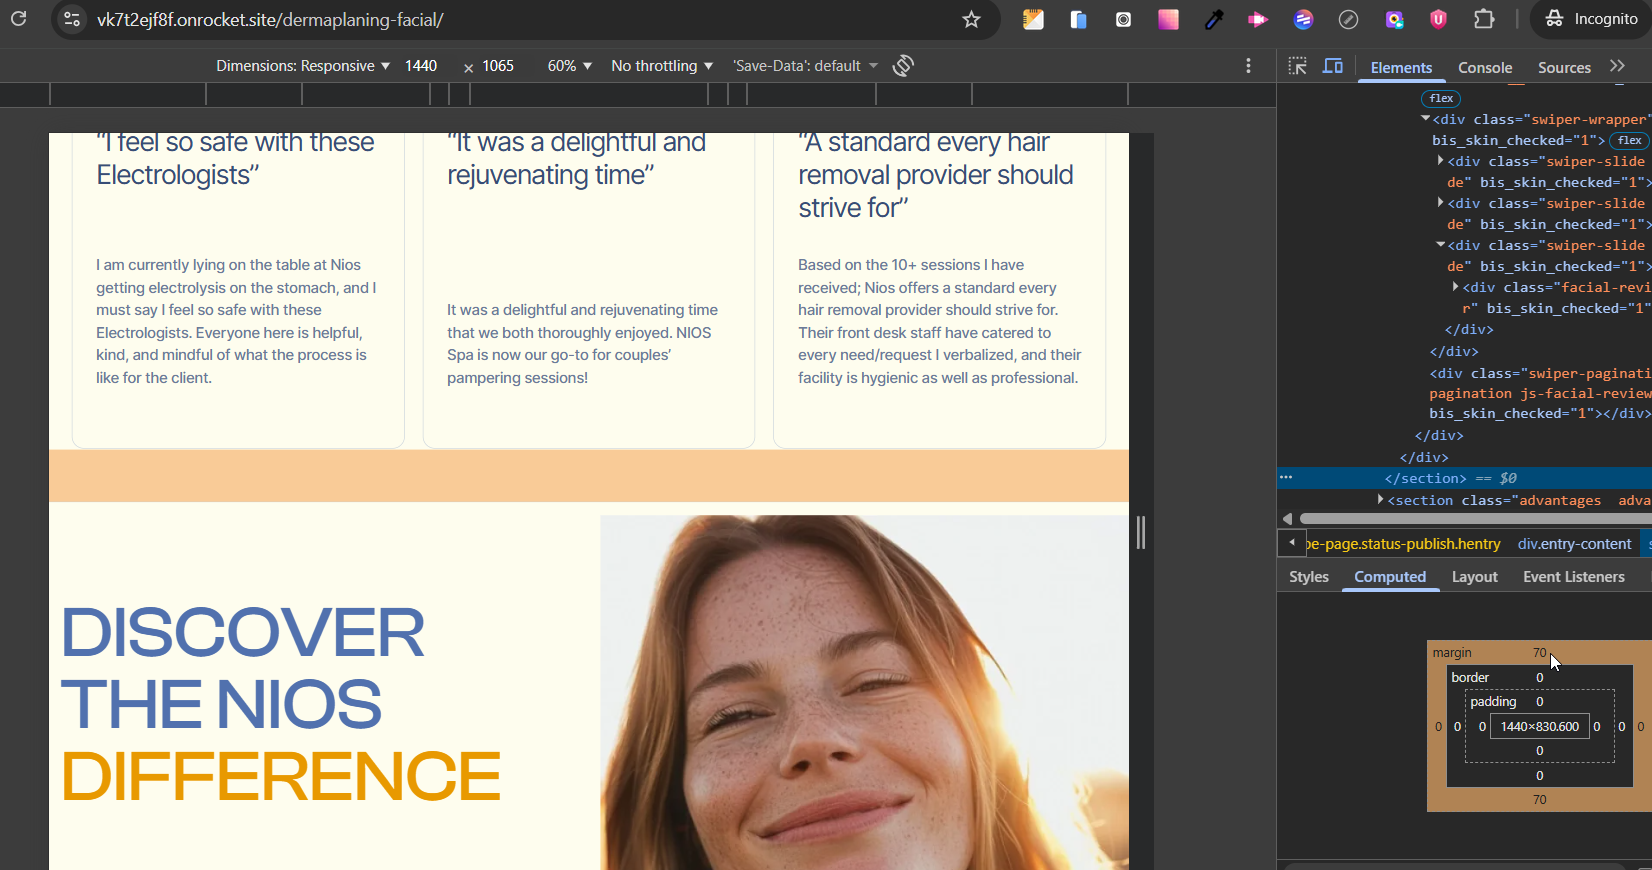Image resolution: width=1652 pixels, height=870 pixels.
Task: Open the pink shield extension
Action: pos(1438,19)
